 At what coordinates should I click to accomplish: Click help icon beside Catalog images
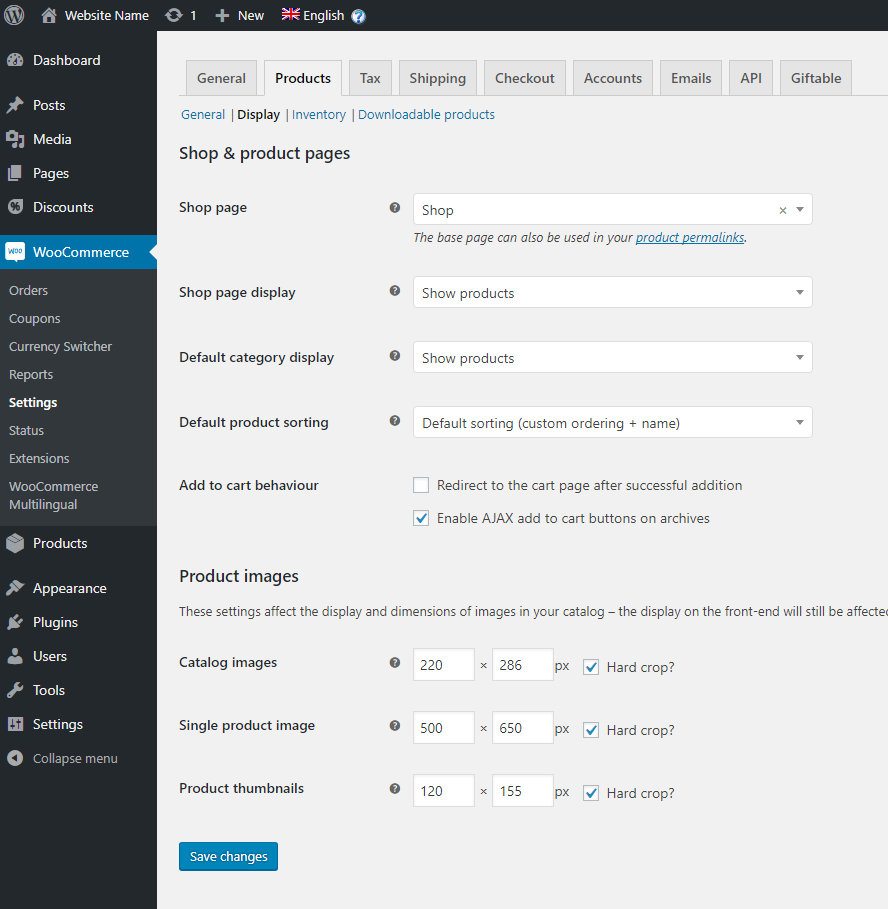(394, 663)
